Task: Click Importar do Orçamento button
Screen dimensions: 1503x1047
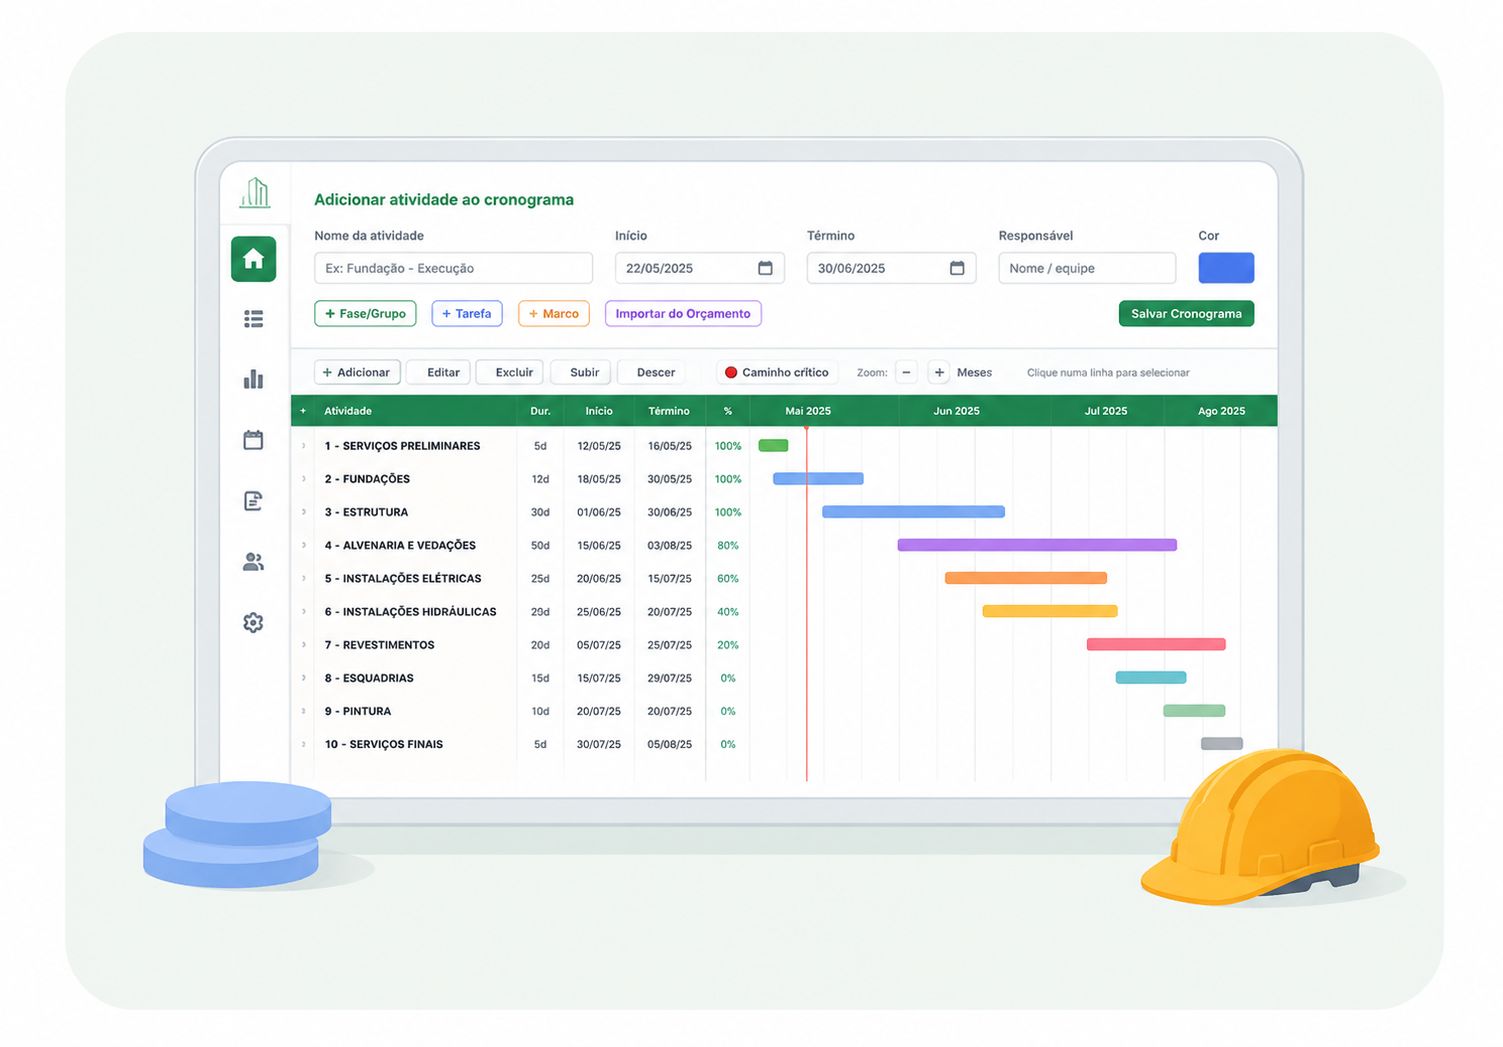Action: (683, 313)
